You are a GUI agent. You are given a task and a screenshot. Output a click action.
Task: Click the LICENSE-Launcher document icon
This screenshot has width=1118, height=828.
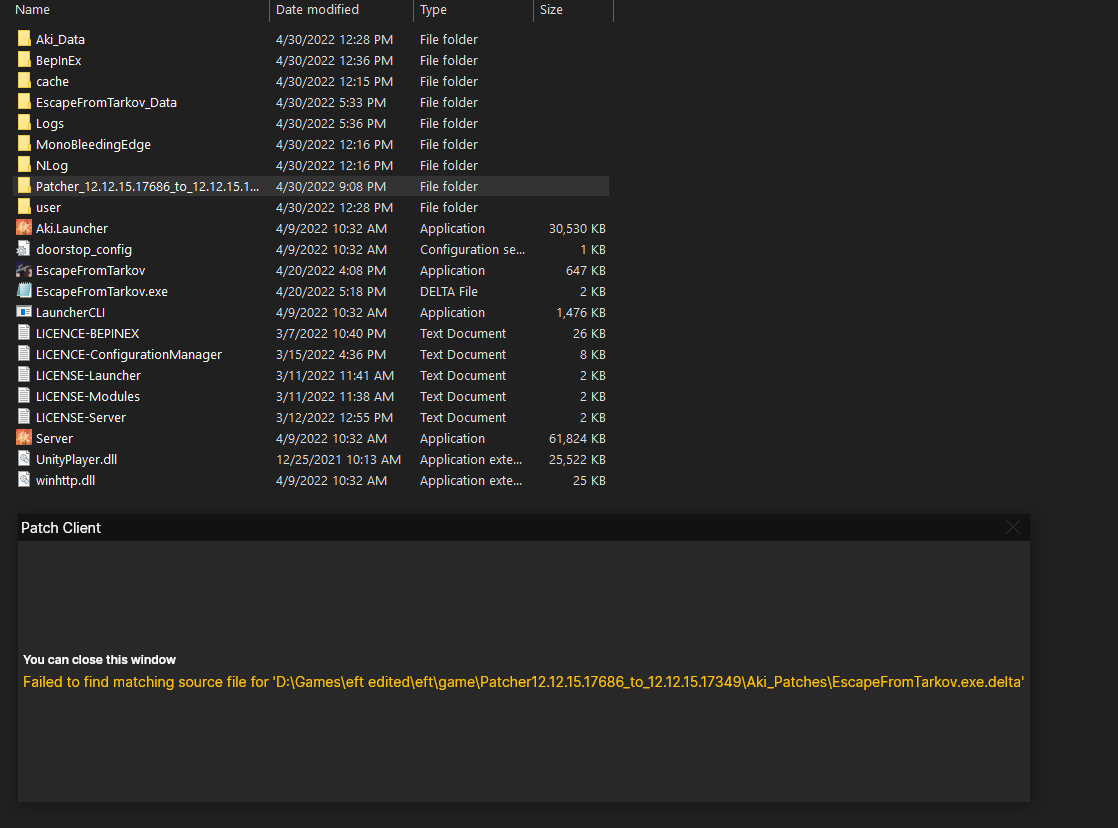pyautogui.click(x=24, y=375)
